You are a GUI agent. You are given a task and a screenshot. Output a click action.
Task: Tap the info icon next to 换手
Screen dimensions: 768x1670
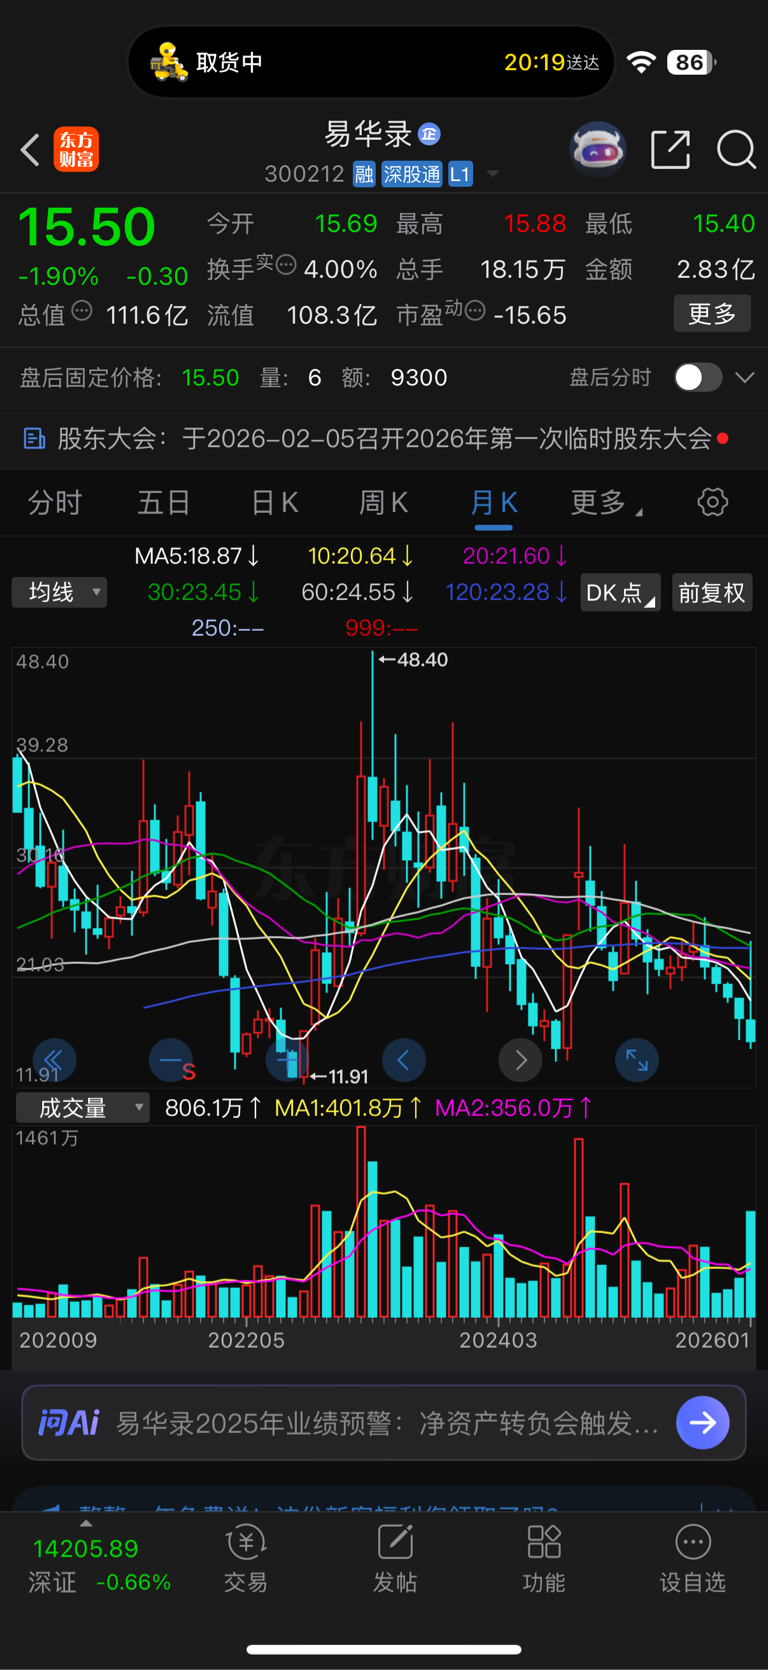286,265
